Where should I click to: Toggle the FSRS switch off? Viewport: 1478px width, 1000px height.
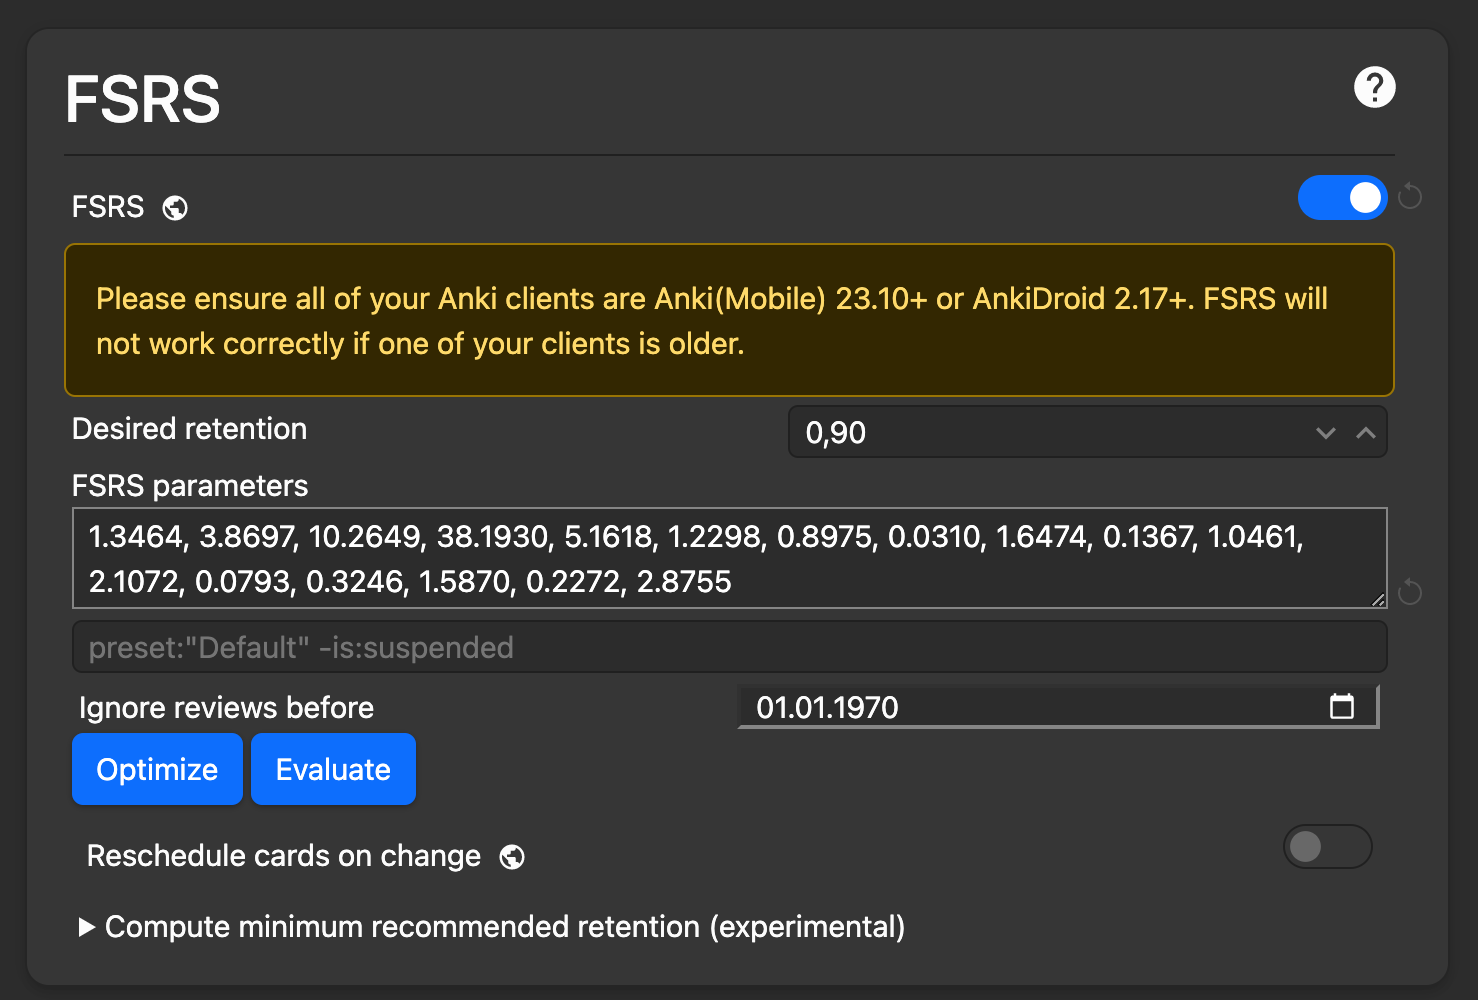[x=1342, y=197]
